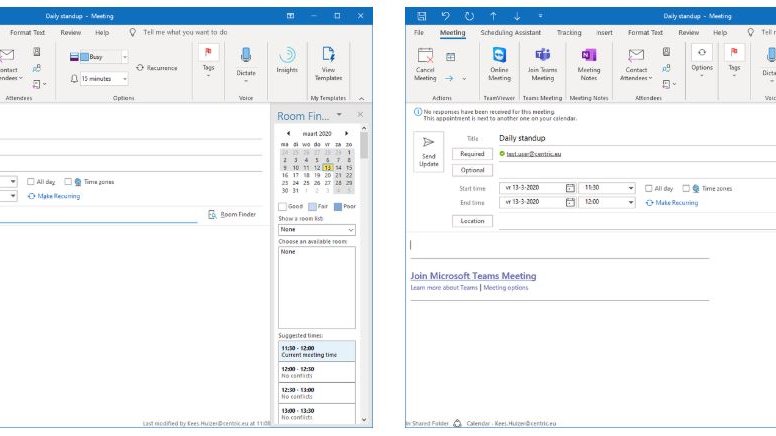
Task: Click Recurrence in left window ribbon
Action: [x=156, y=68]
